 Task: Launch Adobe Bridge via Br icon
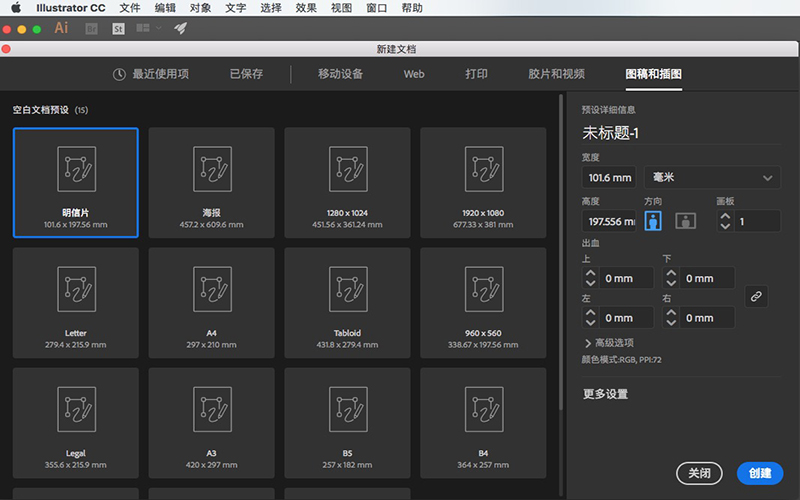[91, 29]
